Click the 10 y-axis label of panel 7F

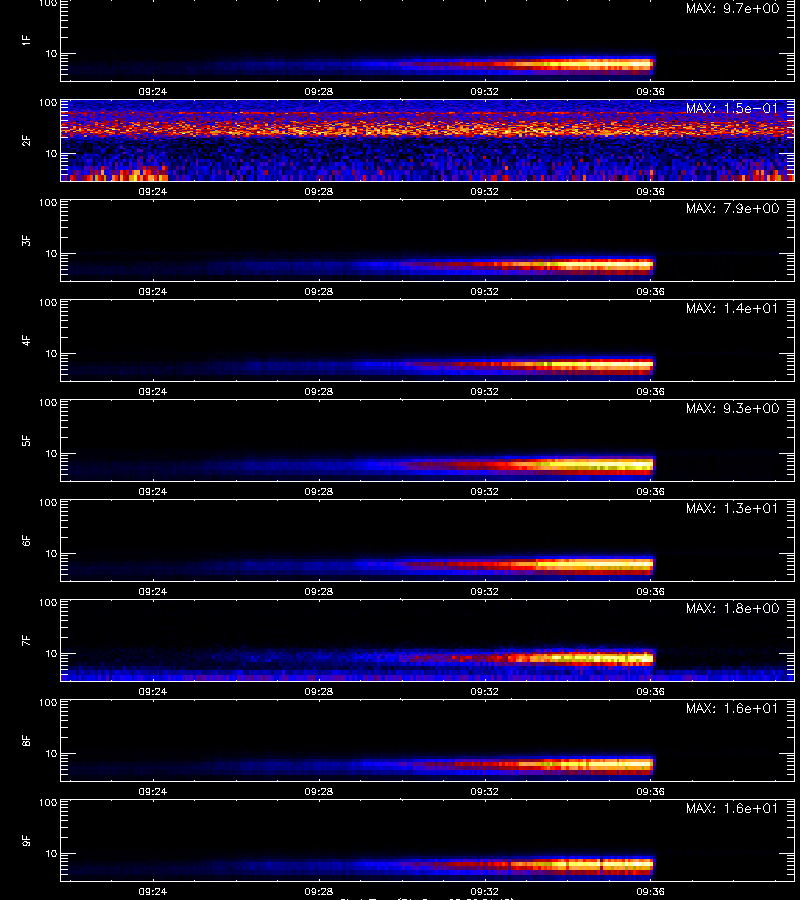click(51, 653)
